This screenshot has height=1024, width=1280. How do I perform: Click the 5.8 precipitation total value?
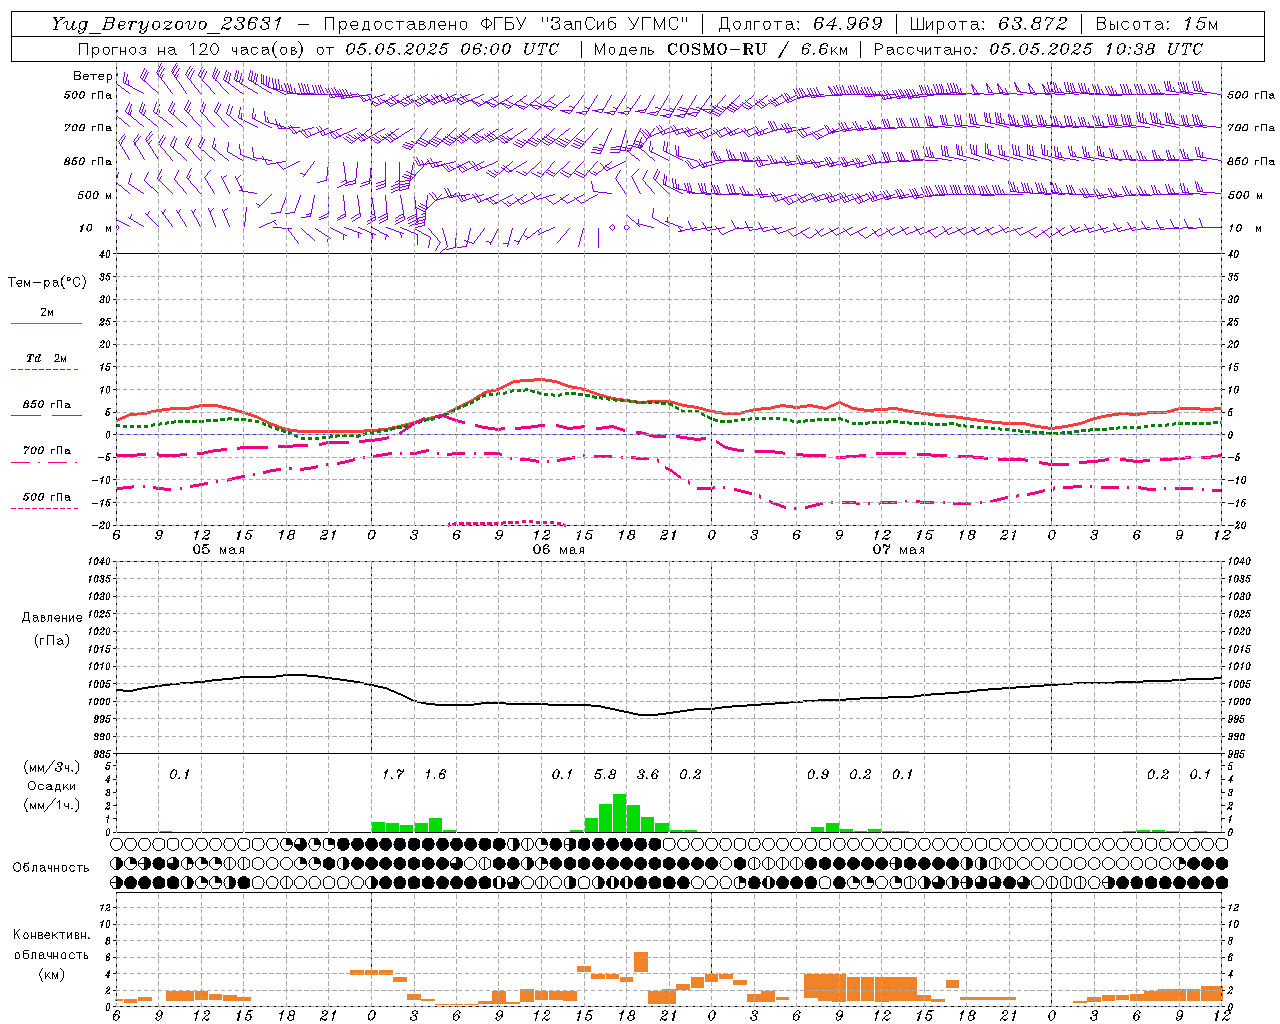coord(605,775)
